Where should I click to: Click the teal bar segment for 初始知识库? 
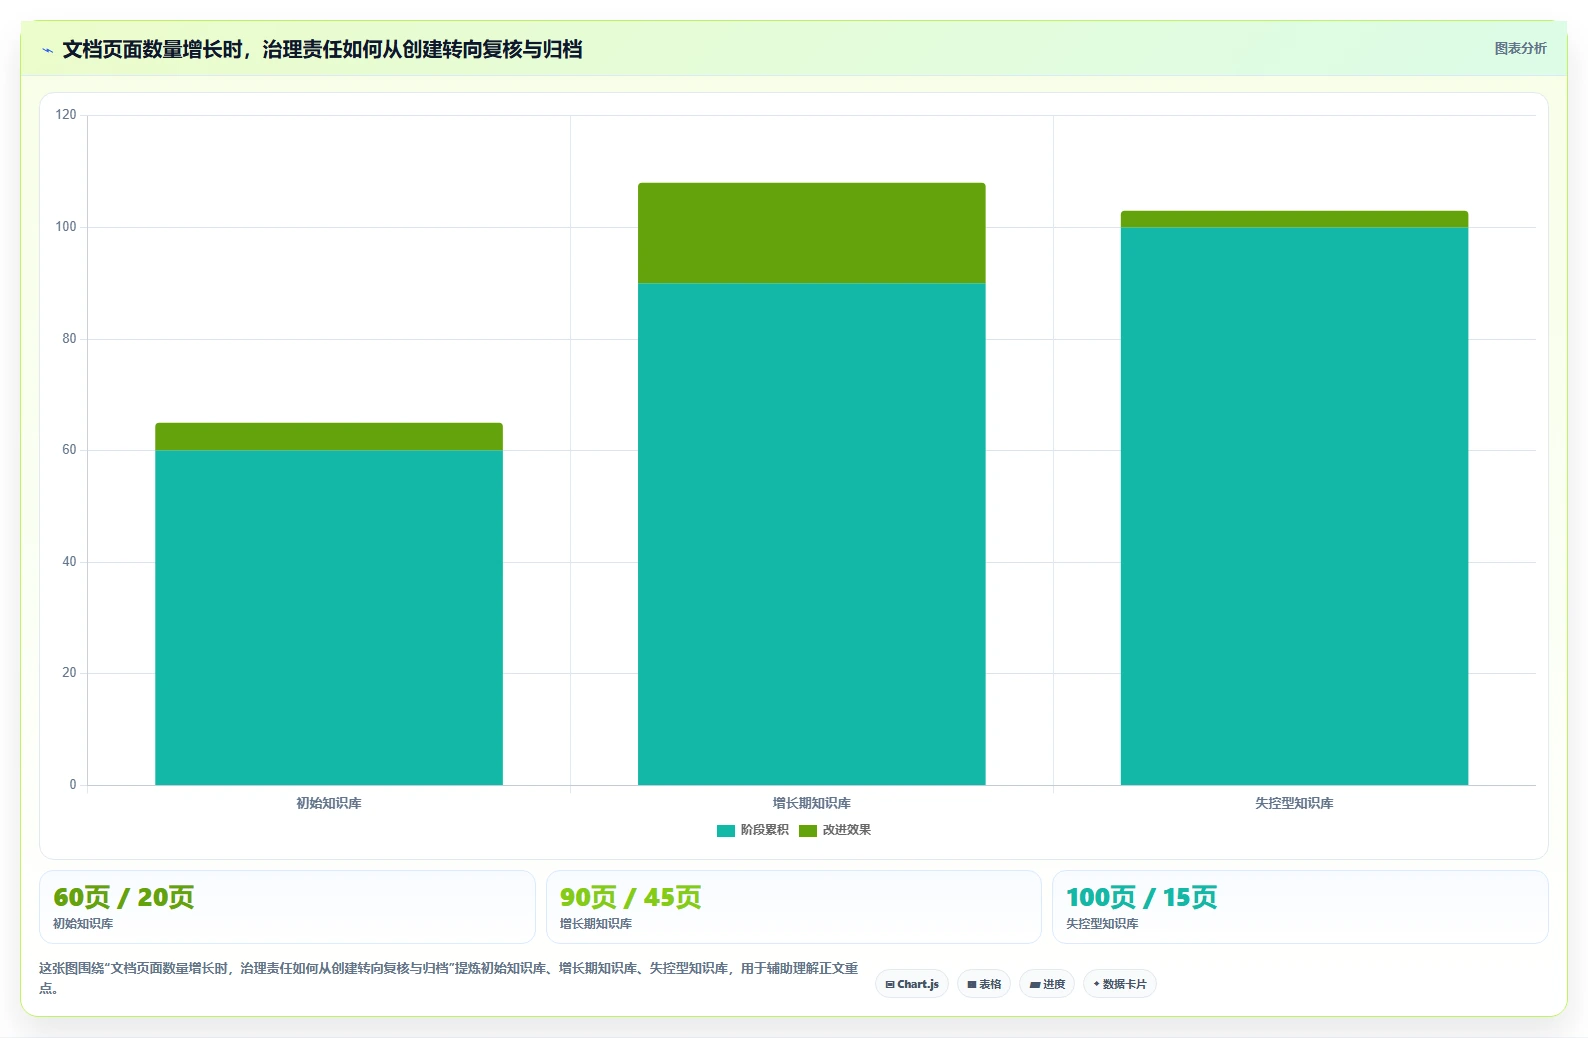329,617
